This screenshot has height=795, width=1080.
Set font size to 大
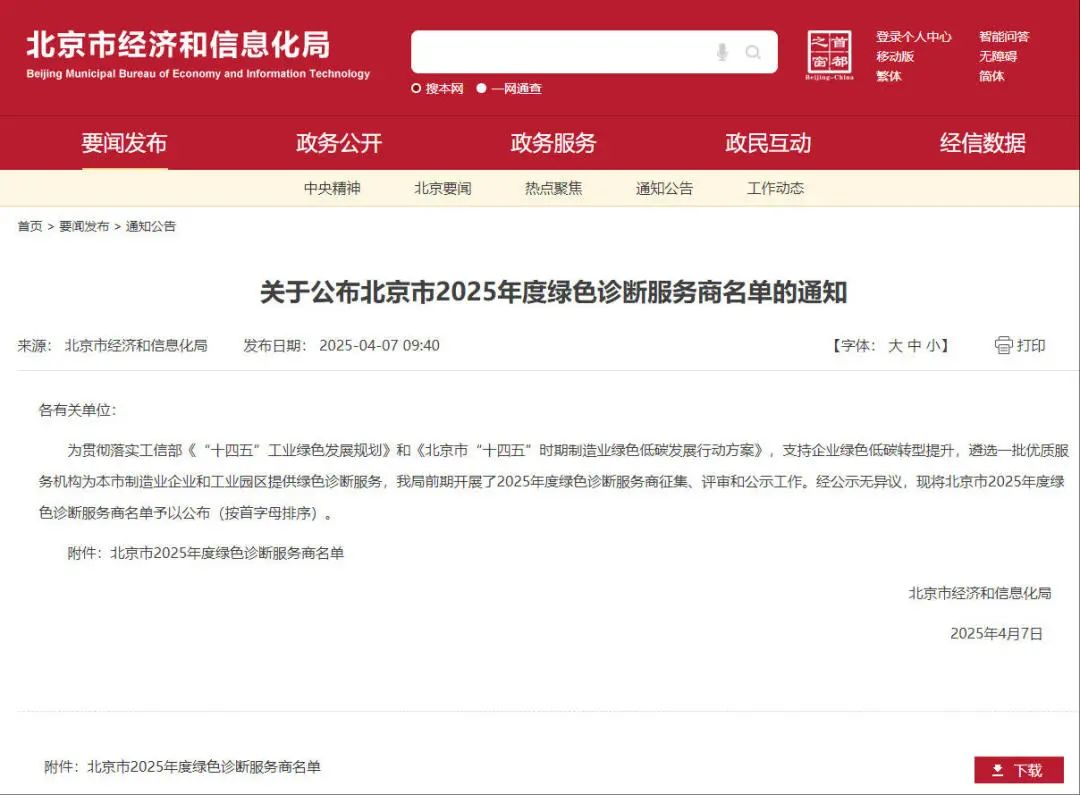pos(895,345)
